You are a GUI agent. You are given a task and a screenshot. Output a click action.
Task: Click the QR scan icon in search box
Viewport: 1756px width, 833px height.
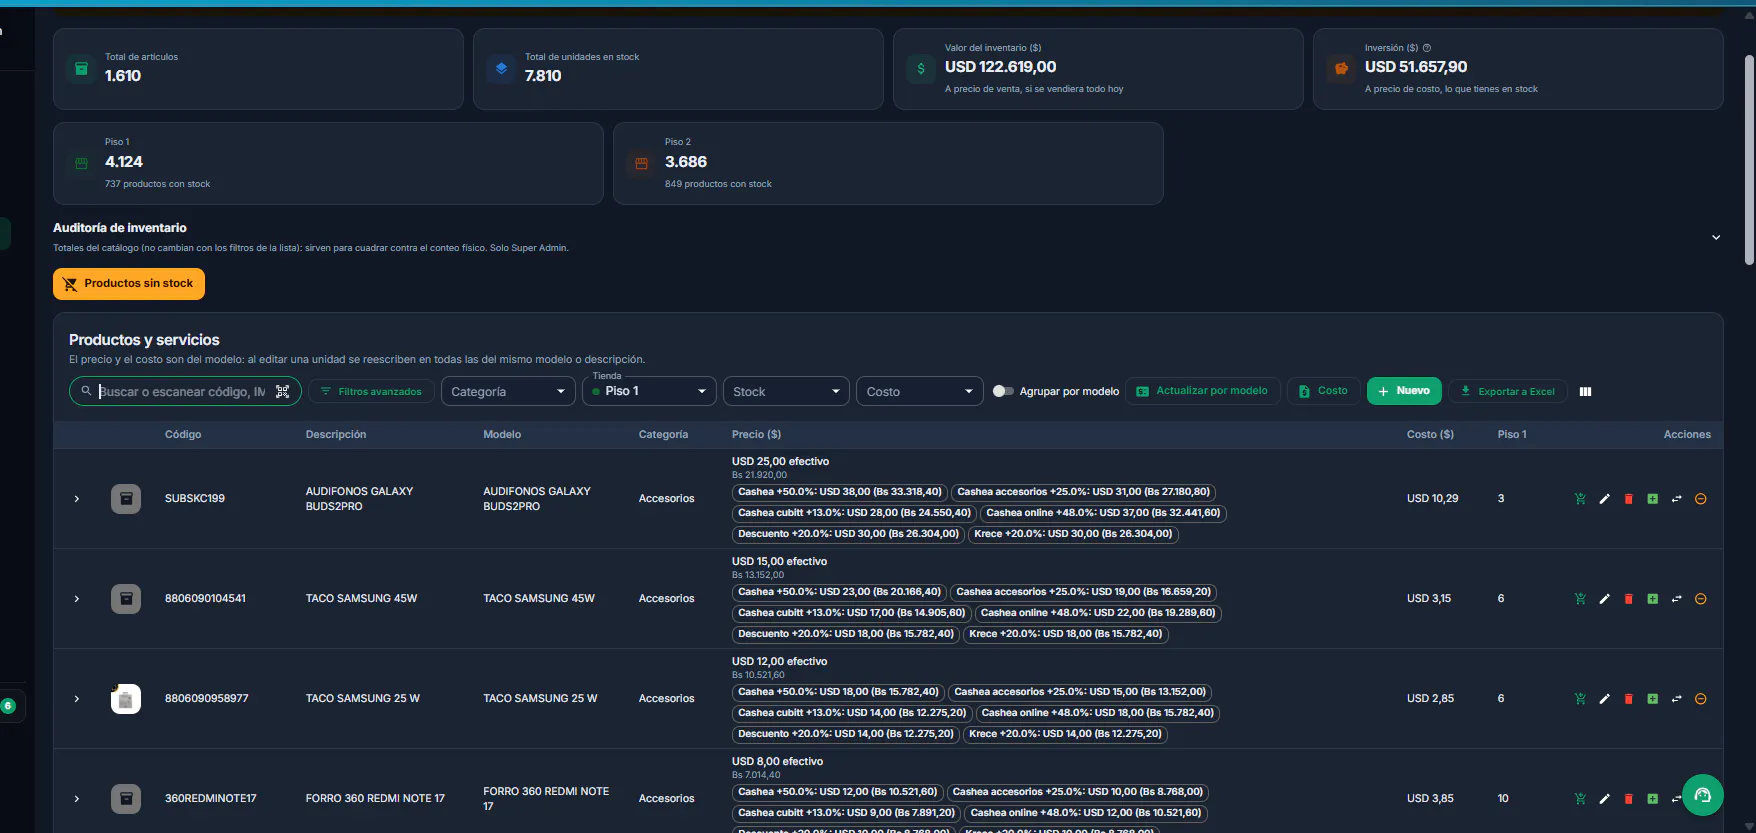(x=282, y=391)
